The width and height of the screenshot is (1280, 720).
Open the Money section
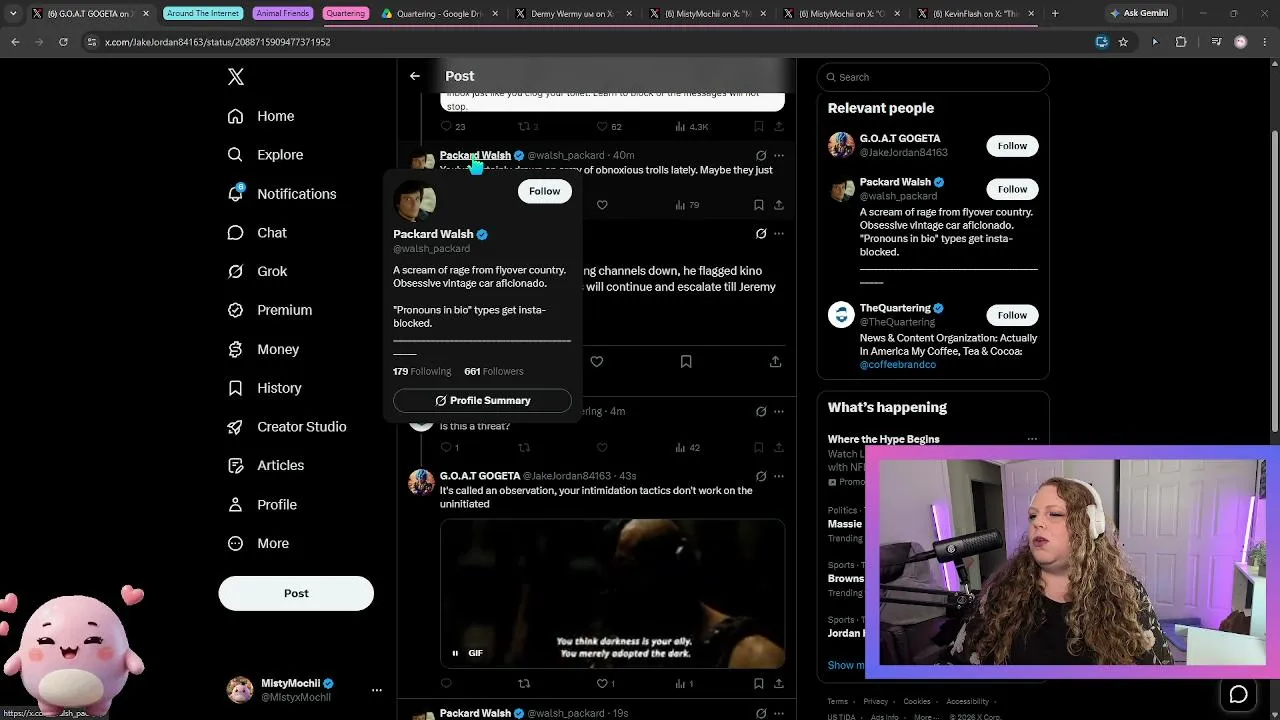(263, 349)
